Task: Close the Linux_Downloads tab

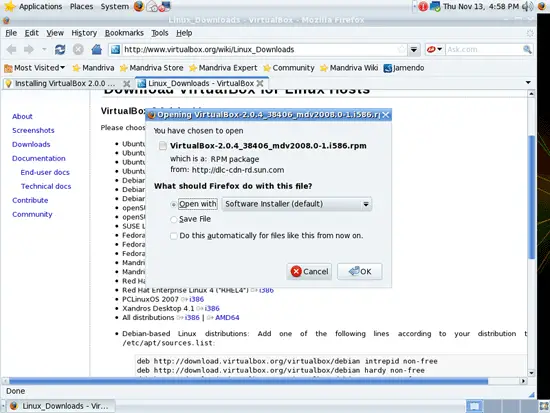Action: pyautogui.click(x=260, y=84)
